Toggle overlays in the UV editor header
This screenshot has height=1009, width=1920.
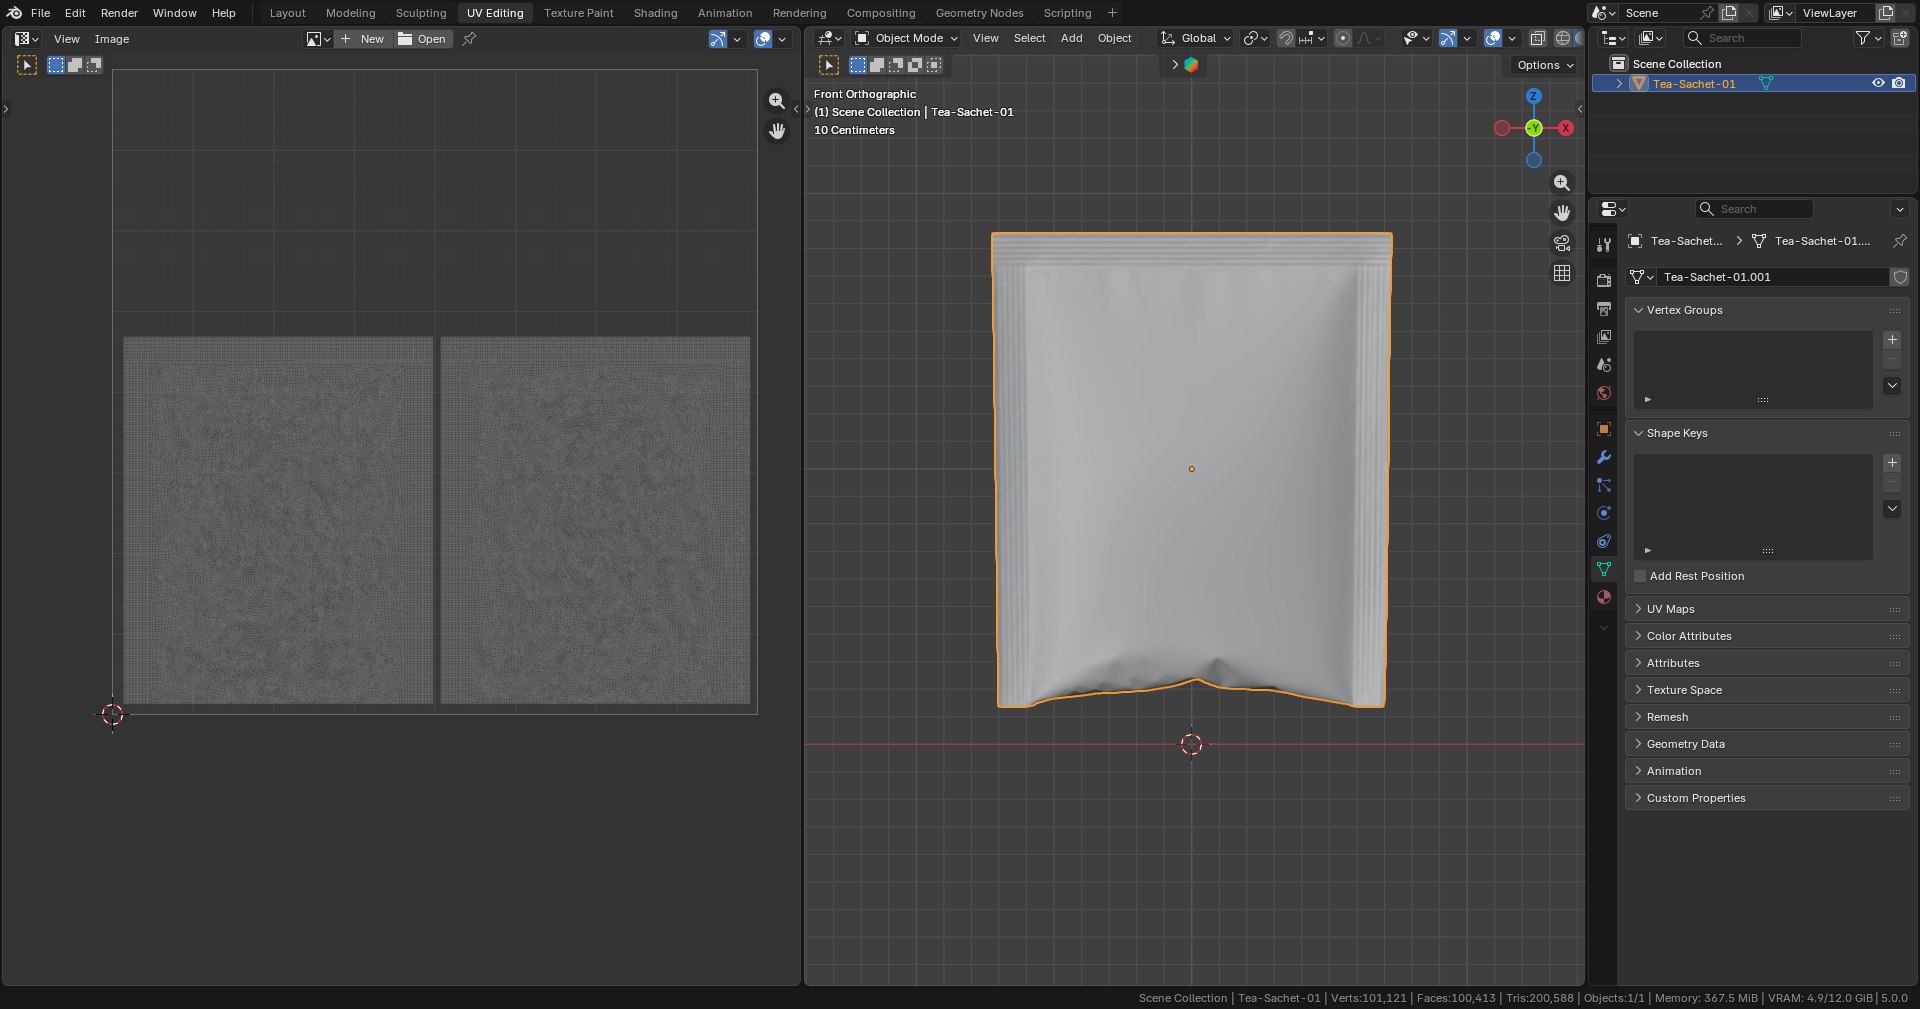763,39
